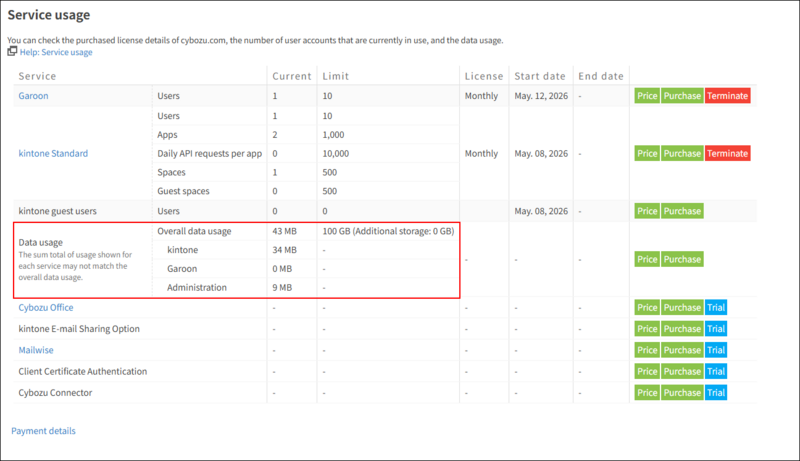Click Daily API requests per app label
The image size is (800, 461).
210,153
